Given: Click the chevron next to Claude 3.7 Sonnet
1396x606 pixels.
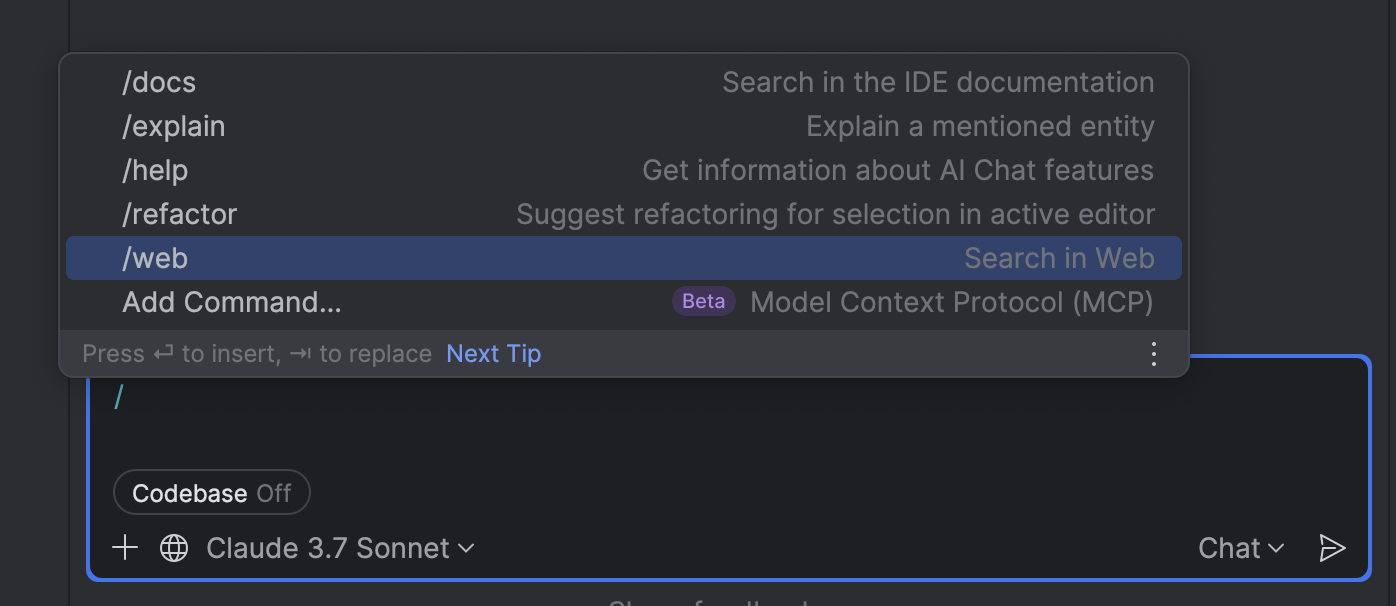Looking at the screenshot, I should tap(466, 548).
